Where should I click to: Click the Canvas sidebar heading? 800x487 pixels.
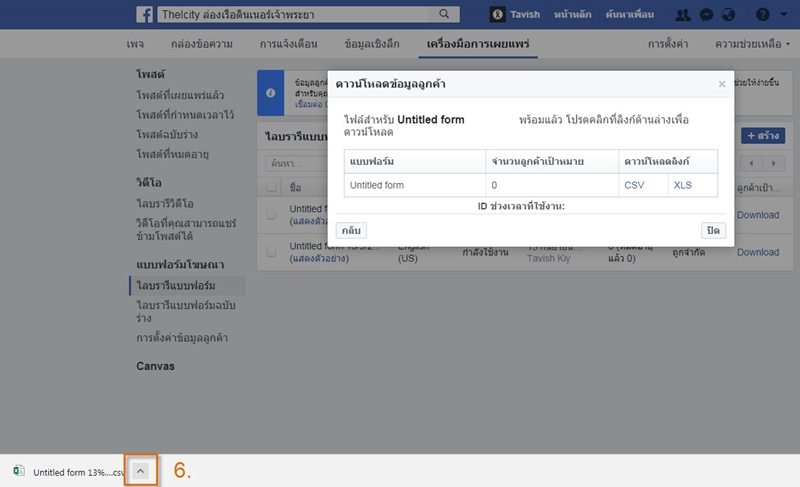tap(155, 366)
